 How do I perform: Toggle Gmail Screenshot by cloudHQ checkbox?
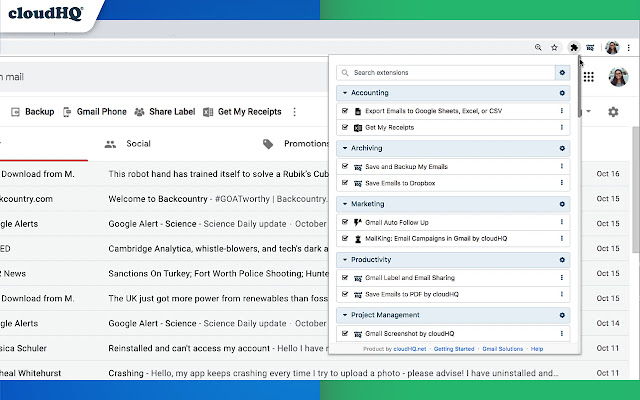(345, 333)
